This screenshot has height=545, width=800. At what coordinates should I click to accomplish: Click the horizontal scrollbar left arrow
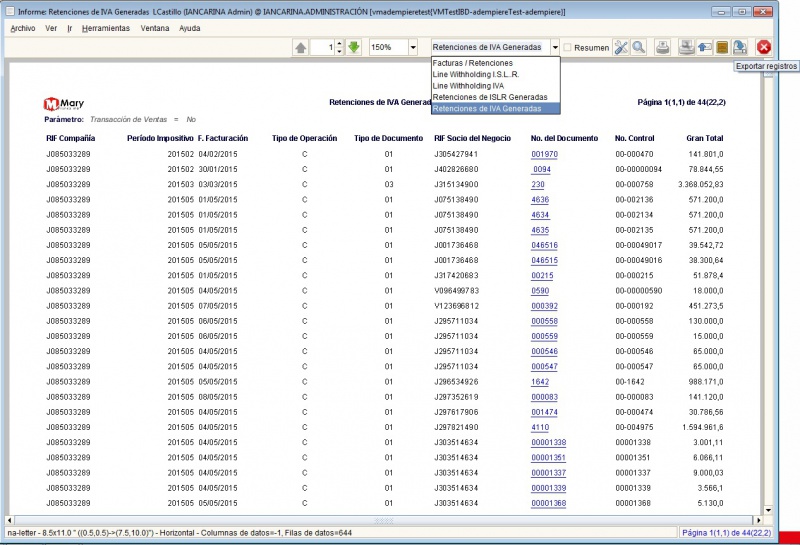pyautogui.click(x=10, y=521)
